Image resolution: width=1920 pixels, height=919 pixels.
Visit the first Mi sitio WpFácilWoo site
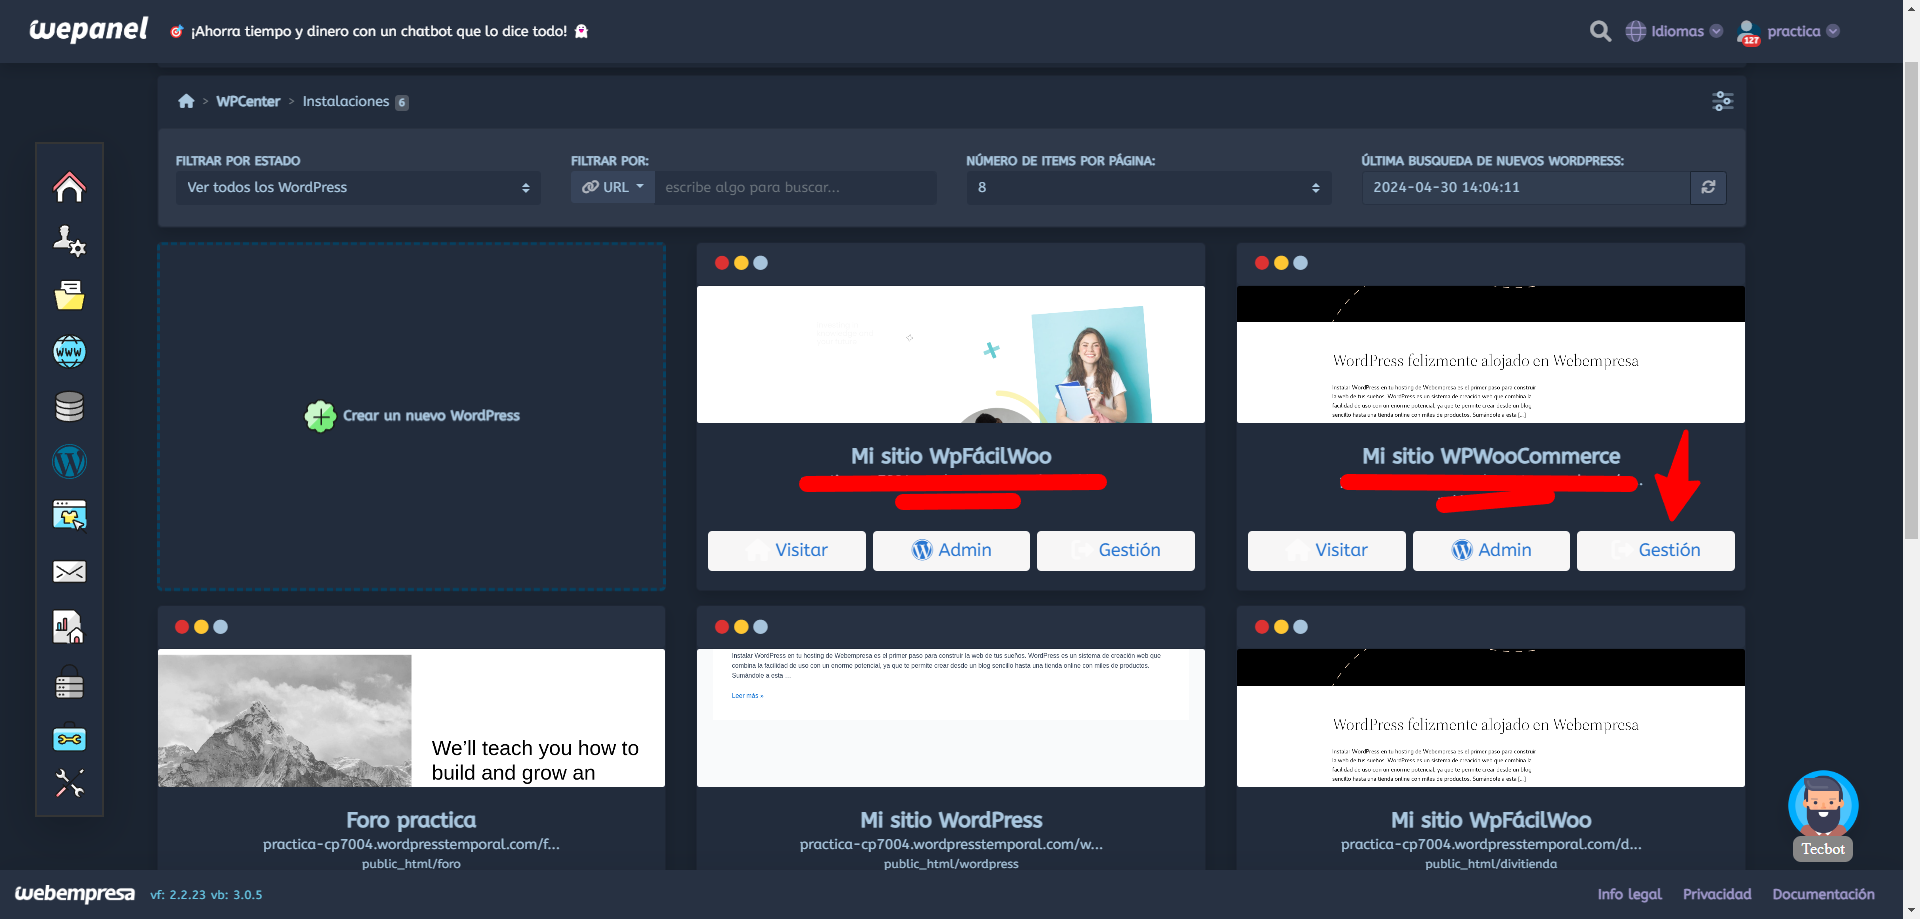[787, 550]
